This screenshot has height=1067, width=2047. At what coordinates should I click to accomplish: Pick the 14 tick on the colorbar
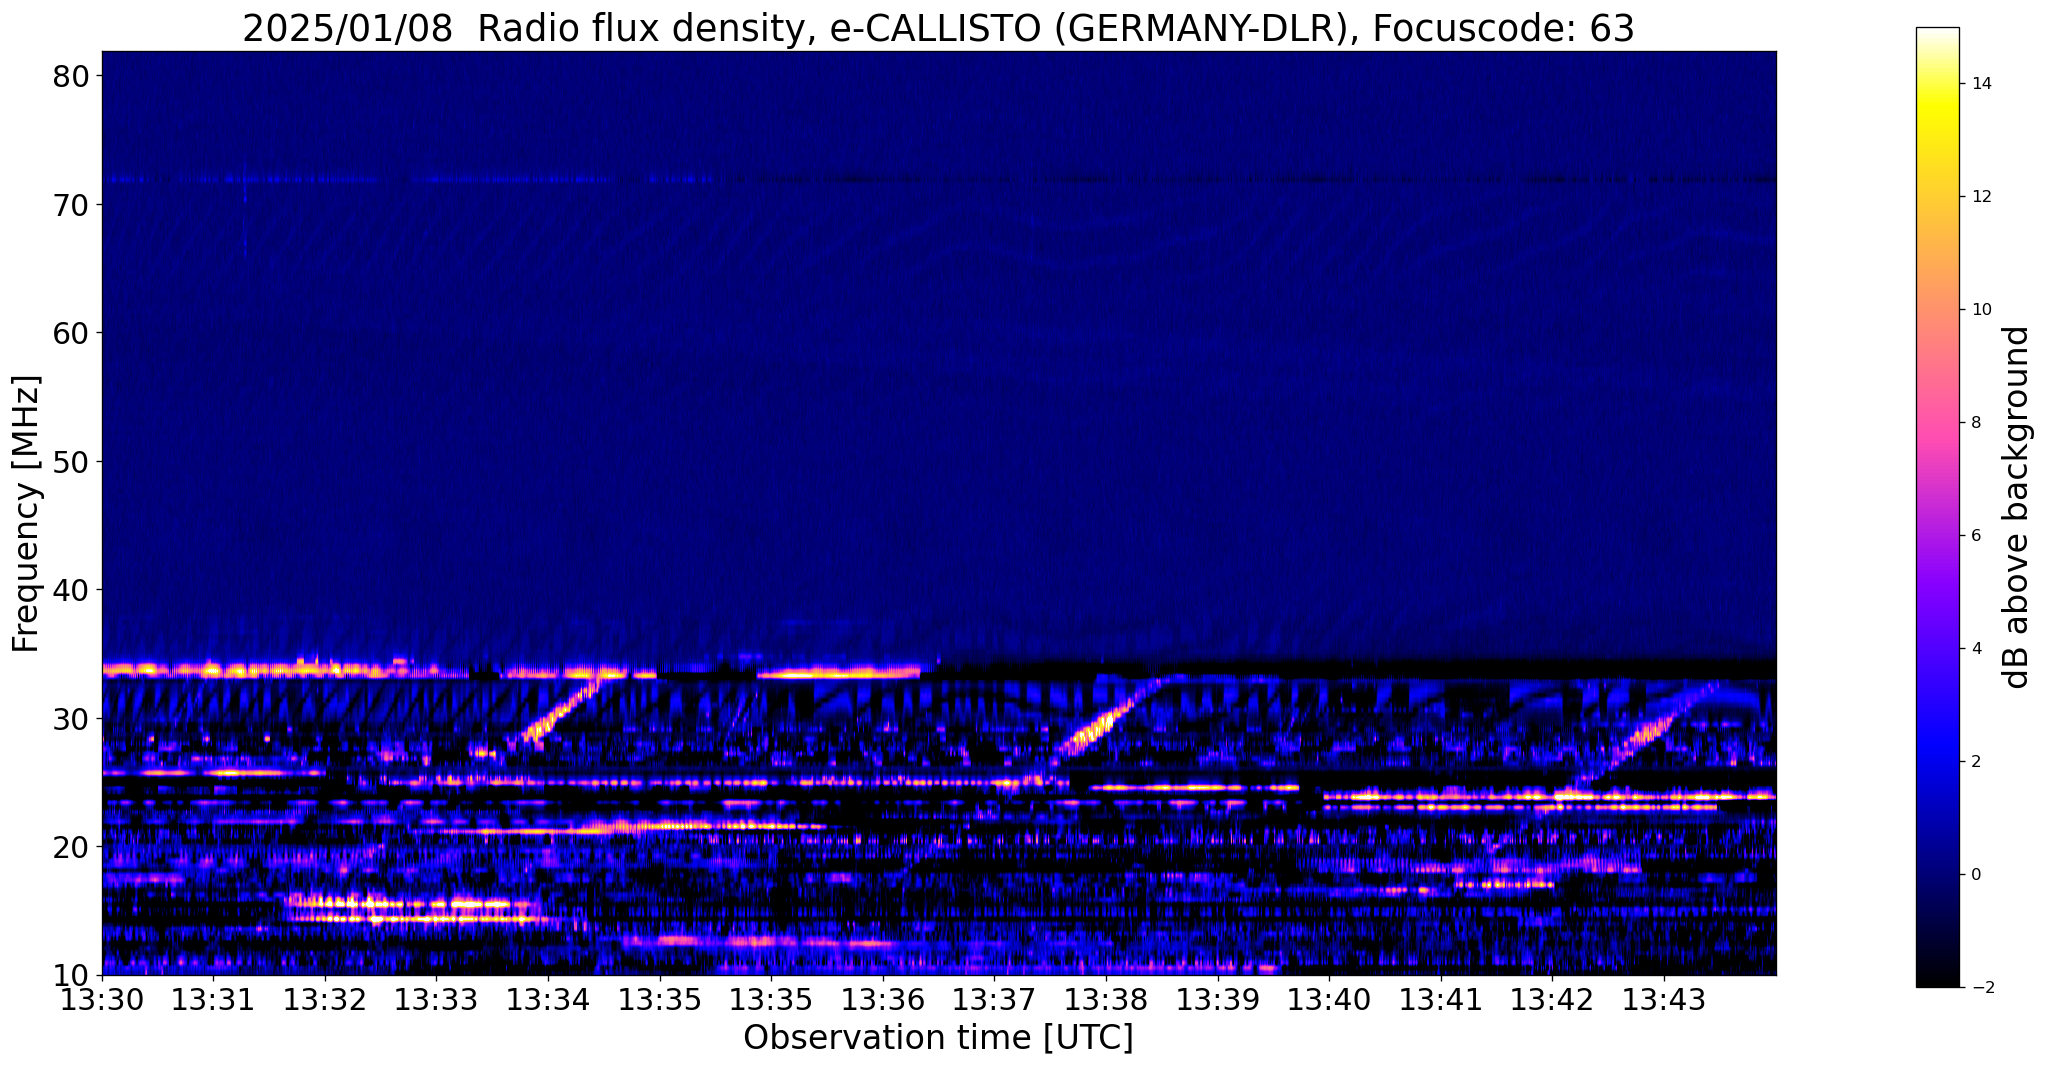click(1981, 84)
